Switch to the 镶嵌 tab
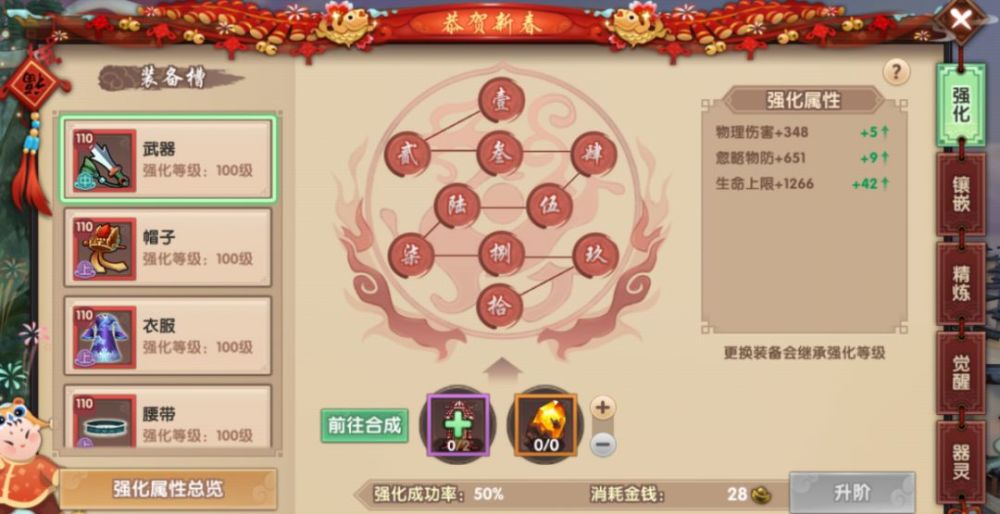 (960, 194)
